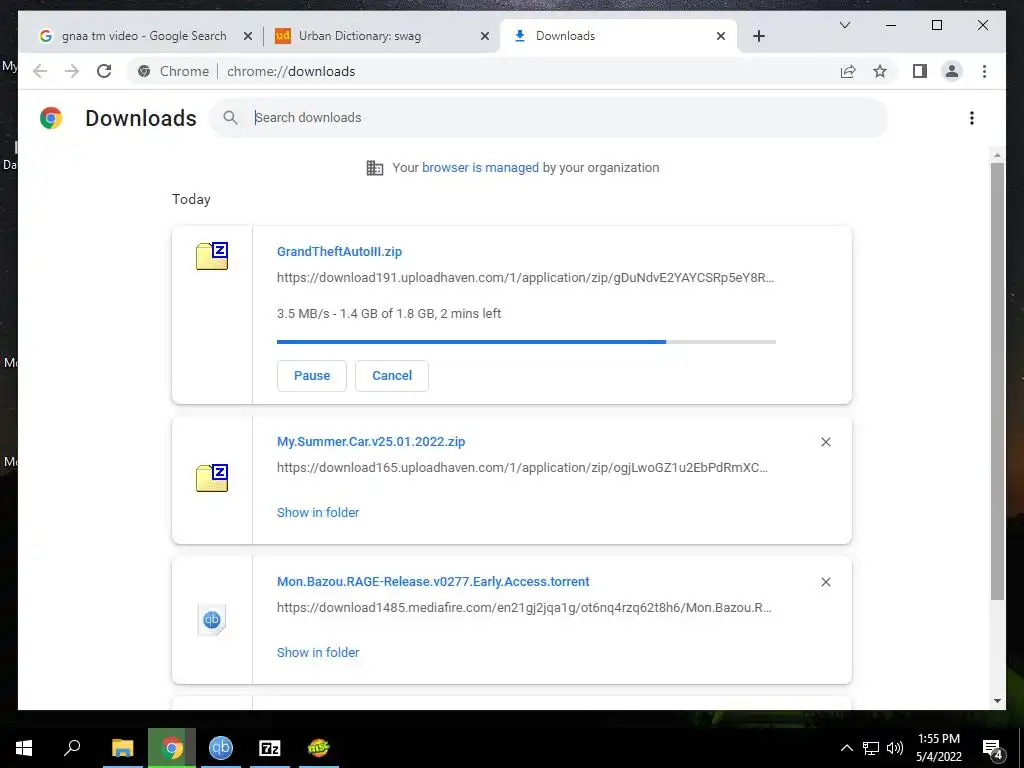Click the magnifier icon in search downloads
The height and width of the screenshot is (768, 1024).
coord(230,118)
